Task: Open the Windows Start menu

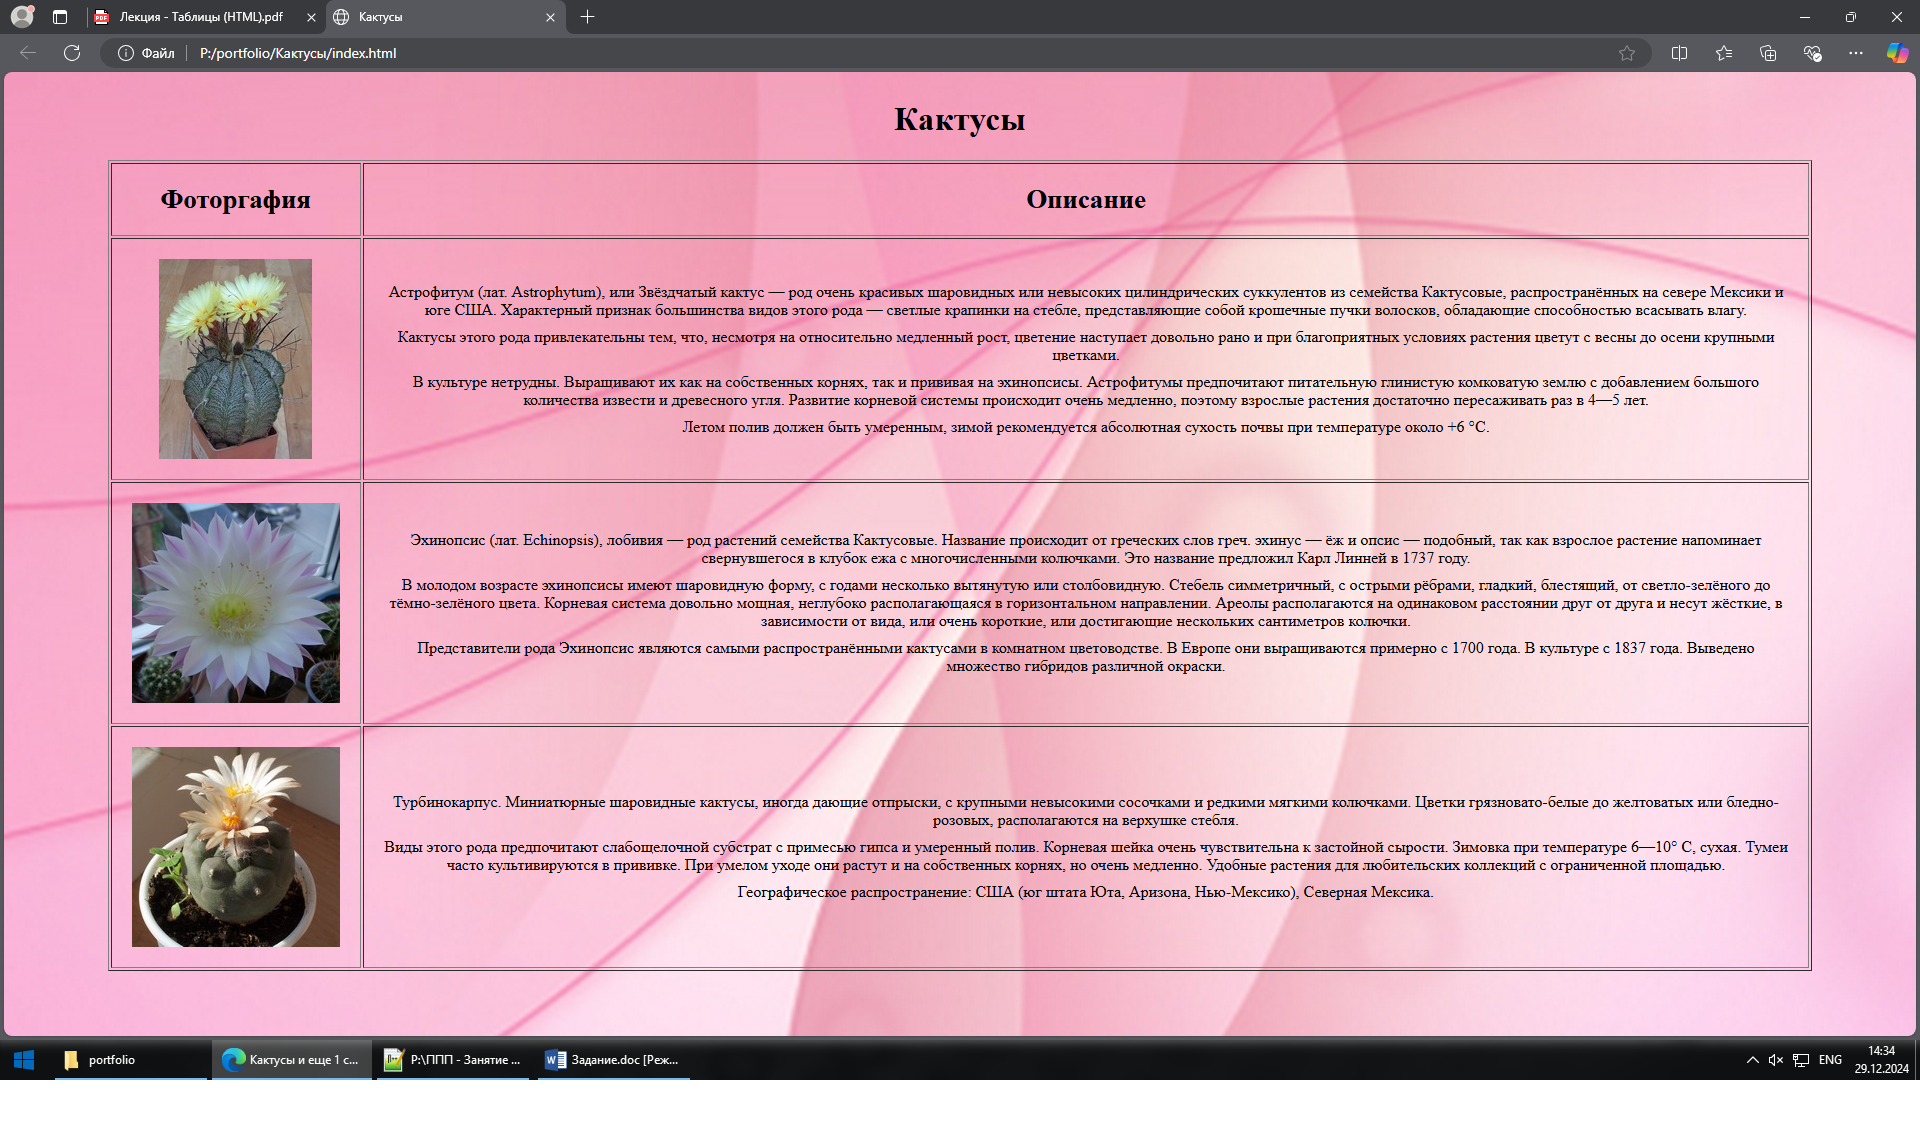Action: coord(24,1060)
